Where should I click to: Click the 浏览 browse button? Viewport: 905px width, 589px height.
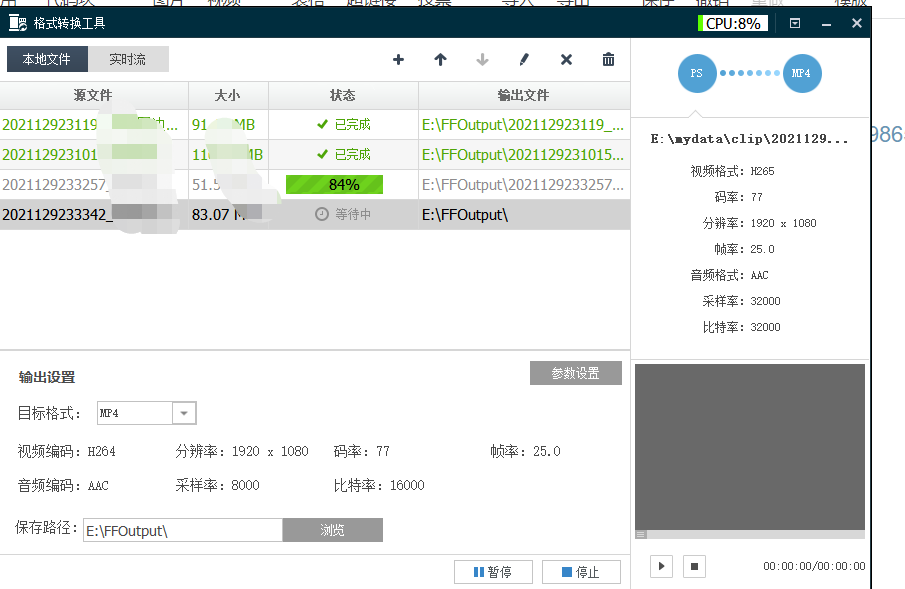[x=332, y=530]
